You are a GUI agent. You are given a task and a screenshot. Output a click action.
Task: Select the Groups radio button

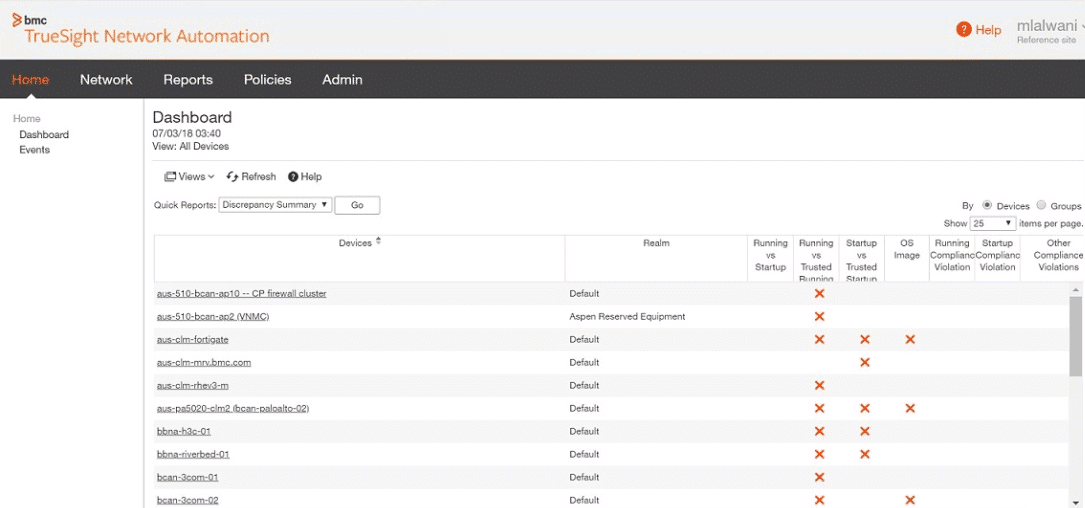[1041, 205]
